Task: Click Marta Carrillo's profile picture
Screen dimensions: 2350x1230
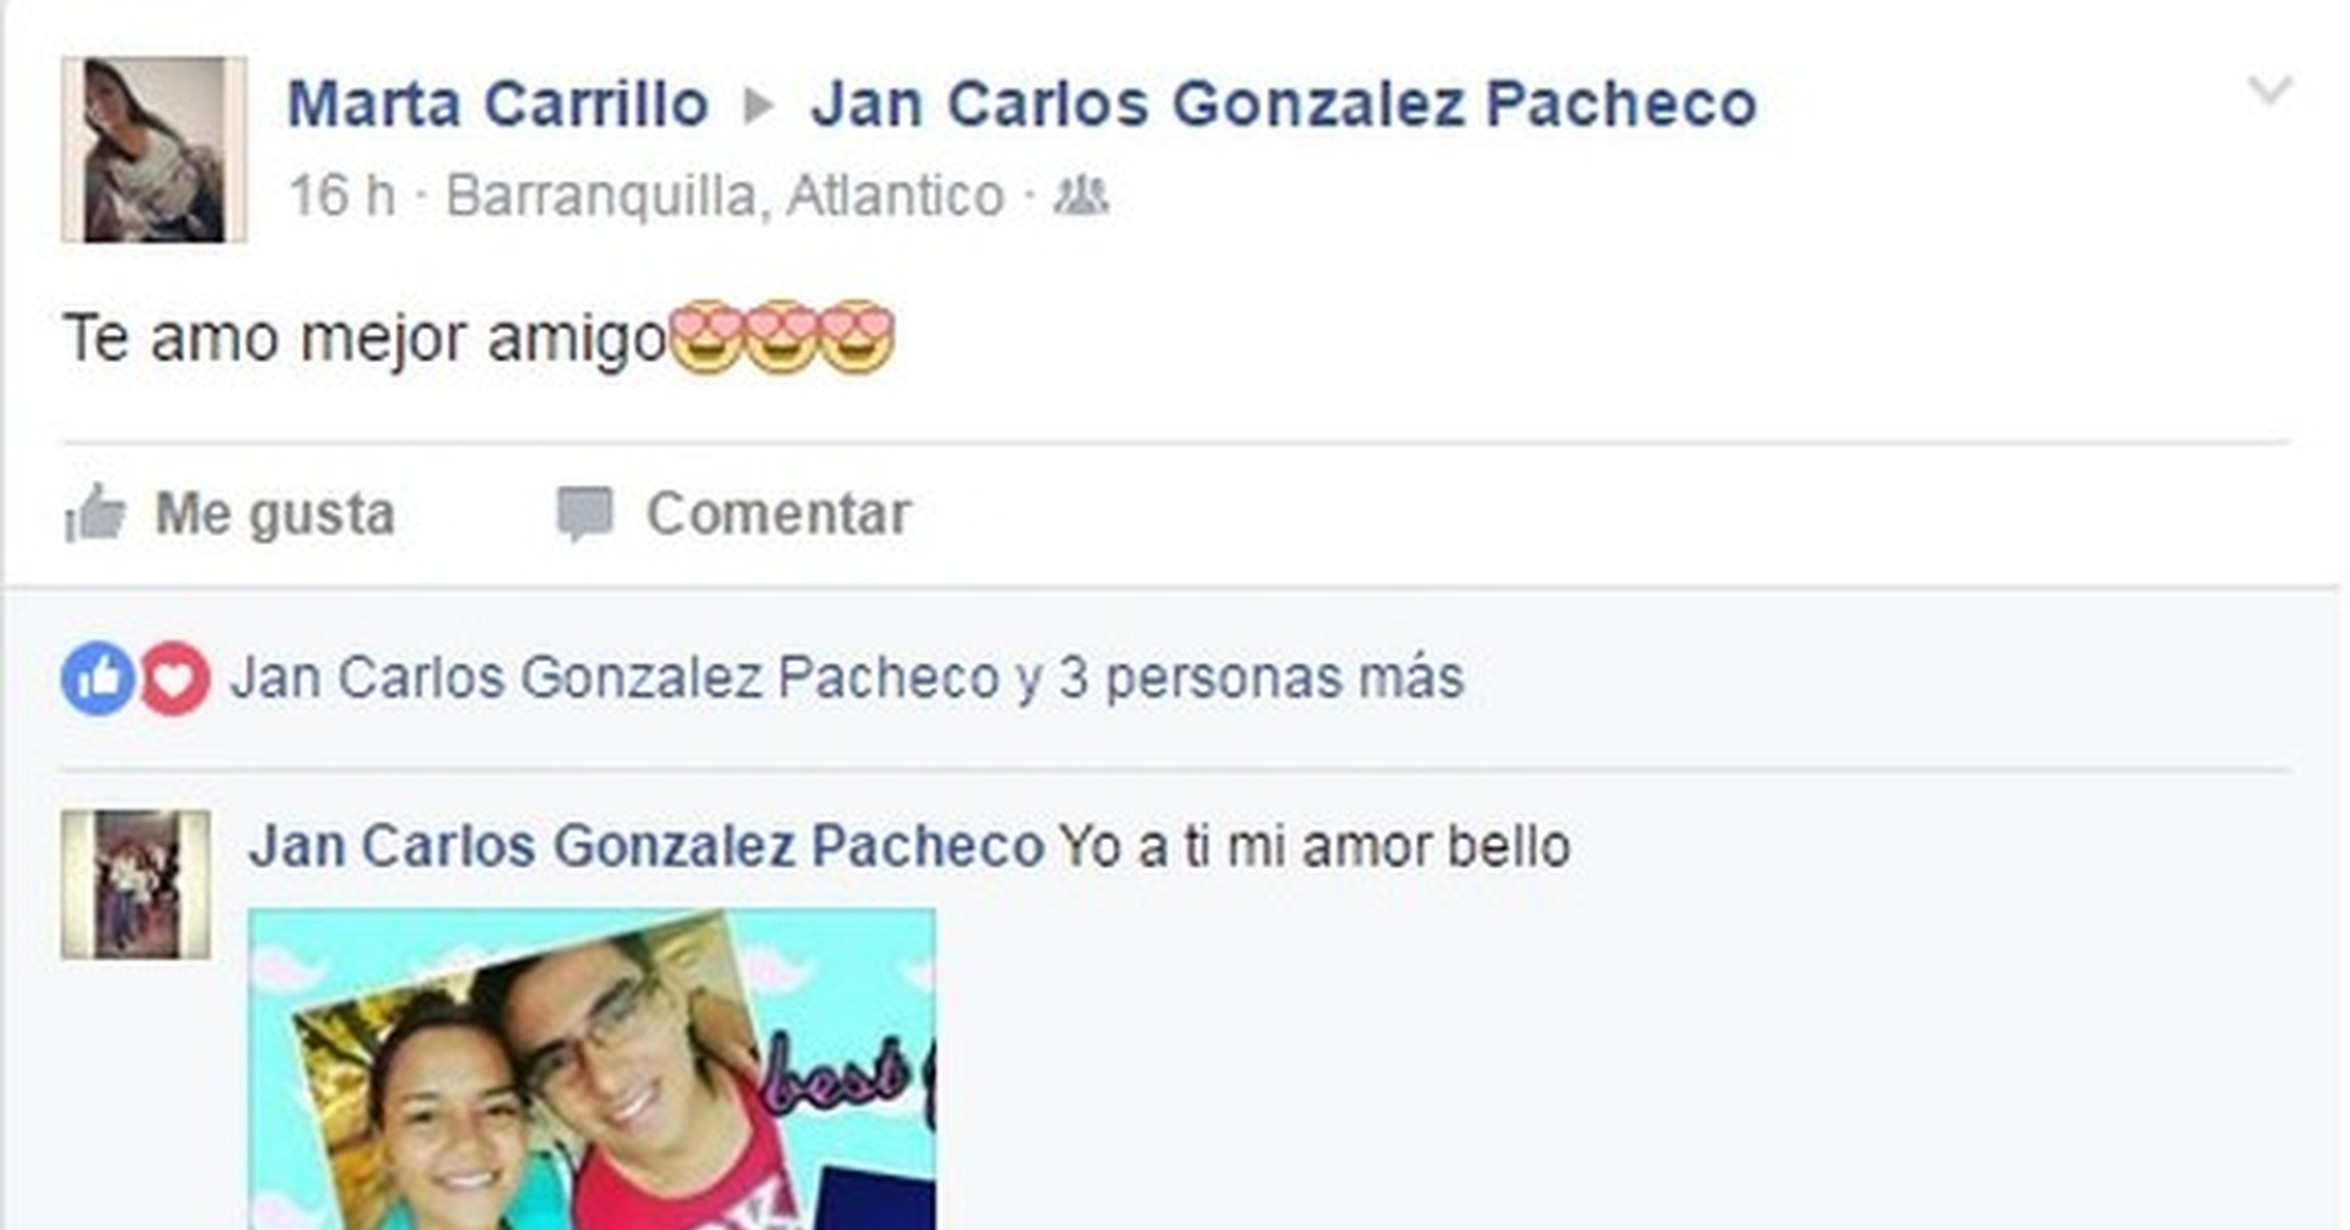Action: [x=154, y=150]
